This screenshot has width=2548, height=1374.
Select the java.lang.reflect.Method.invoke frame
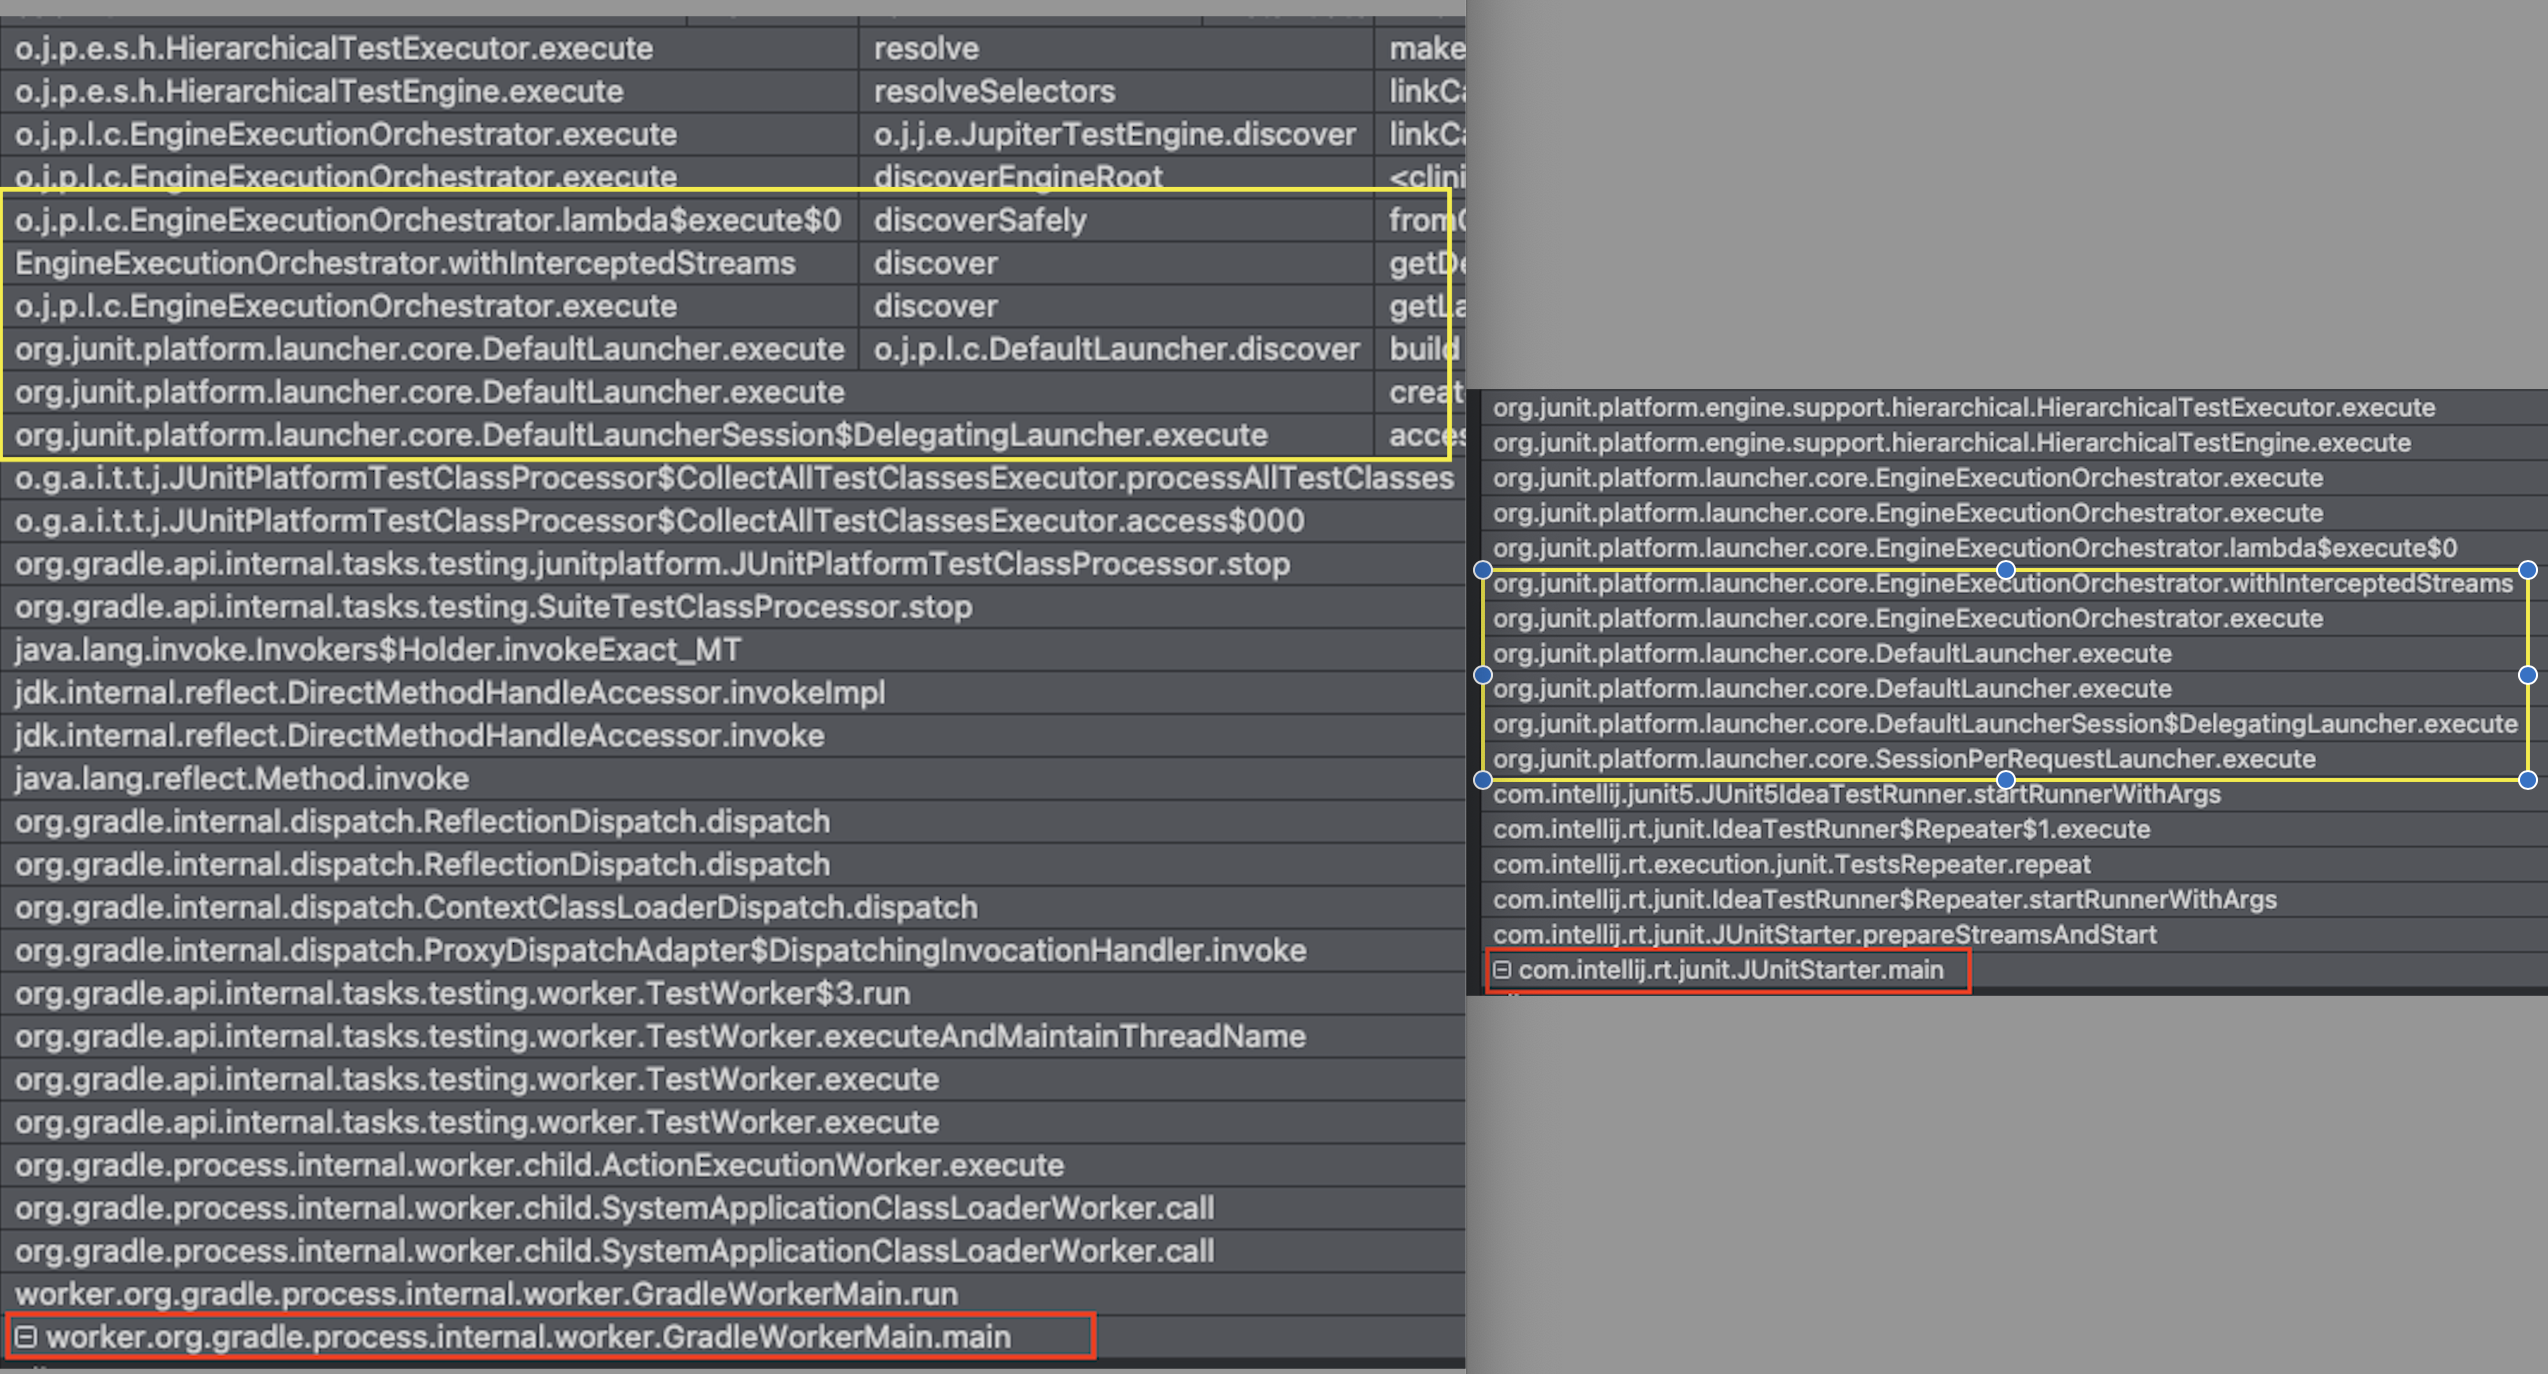(x=242, y=778)
